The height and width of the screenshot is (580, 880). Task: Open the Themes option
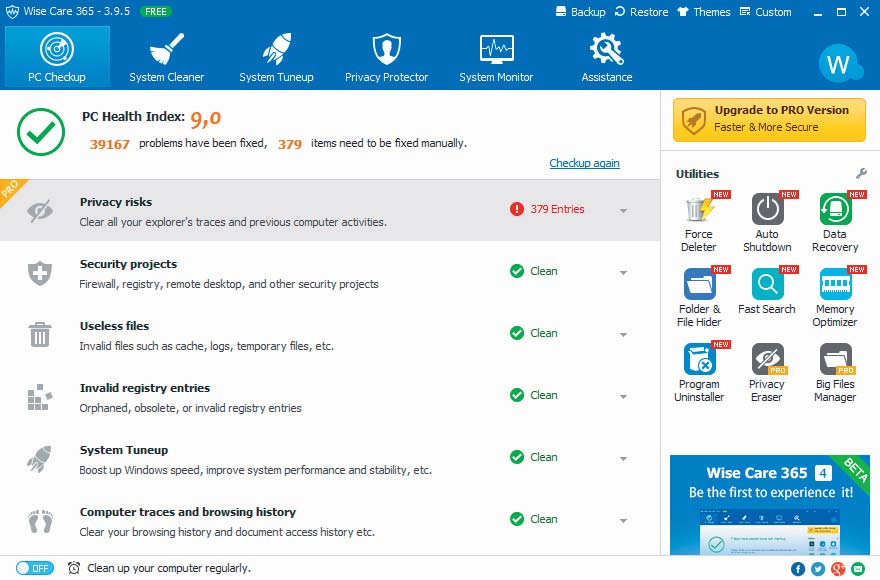(704, 12)
